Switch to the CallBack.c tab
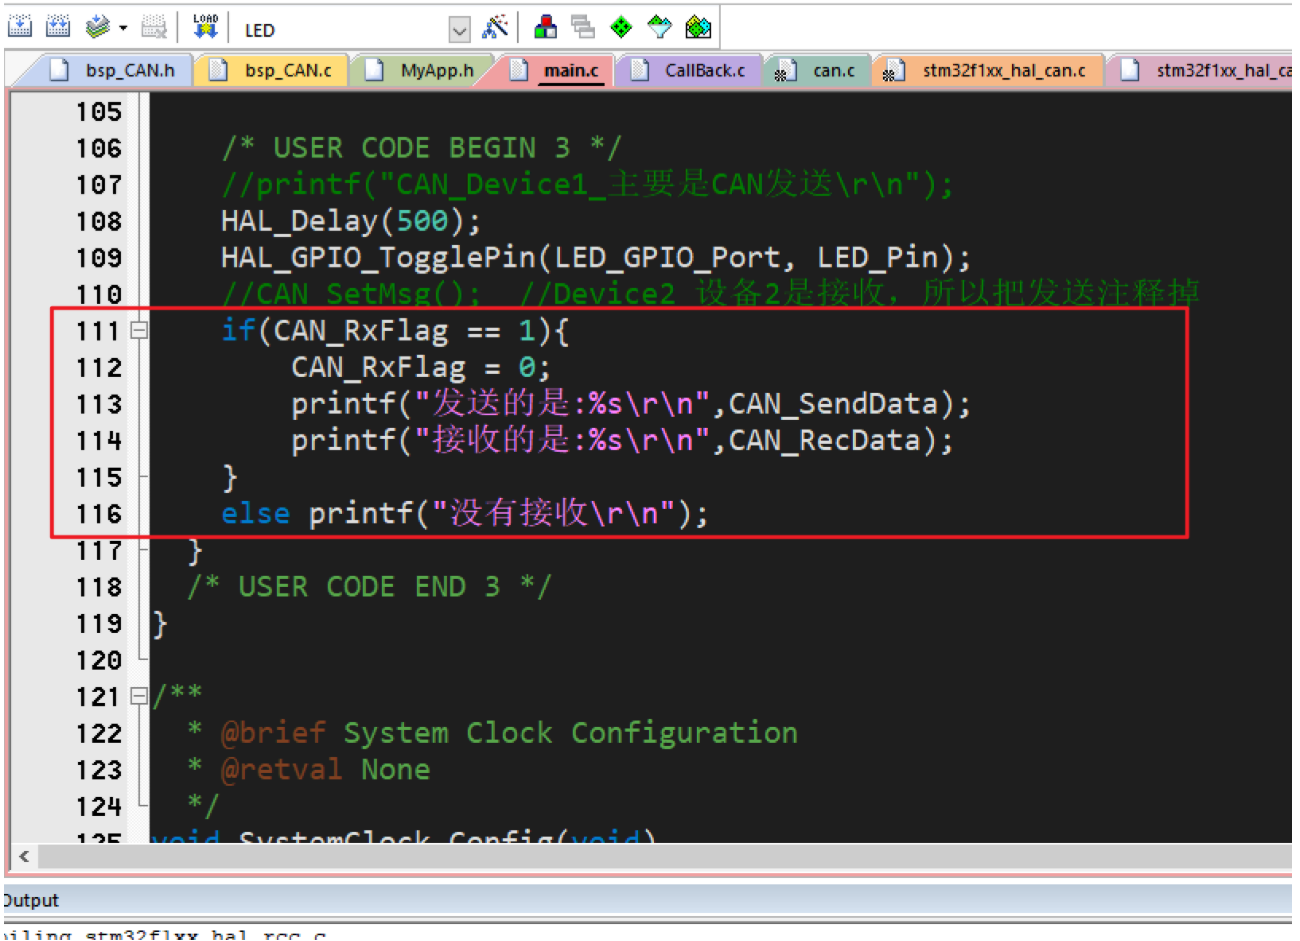The height and width of the screenshot is (941, 1300). coord(691,70)
